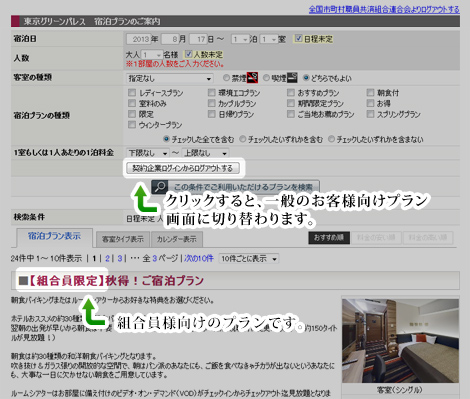Check the 限定 plan checkbox
Image resolution: width=470 pixels, height=399 pixels.
[x=132, y=114]
